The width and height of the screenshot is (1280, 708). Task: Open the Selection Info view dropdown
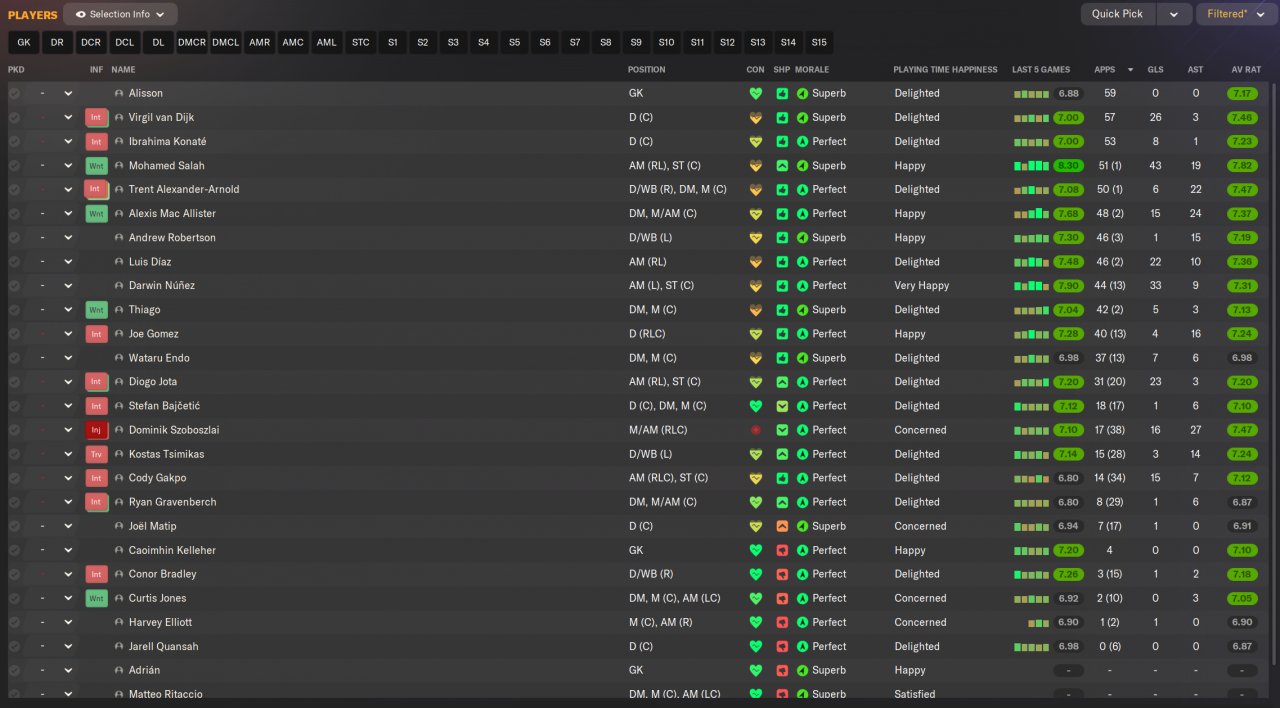120,14
